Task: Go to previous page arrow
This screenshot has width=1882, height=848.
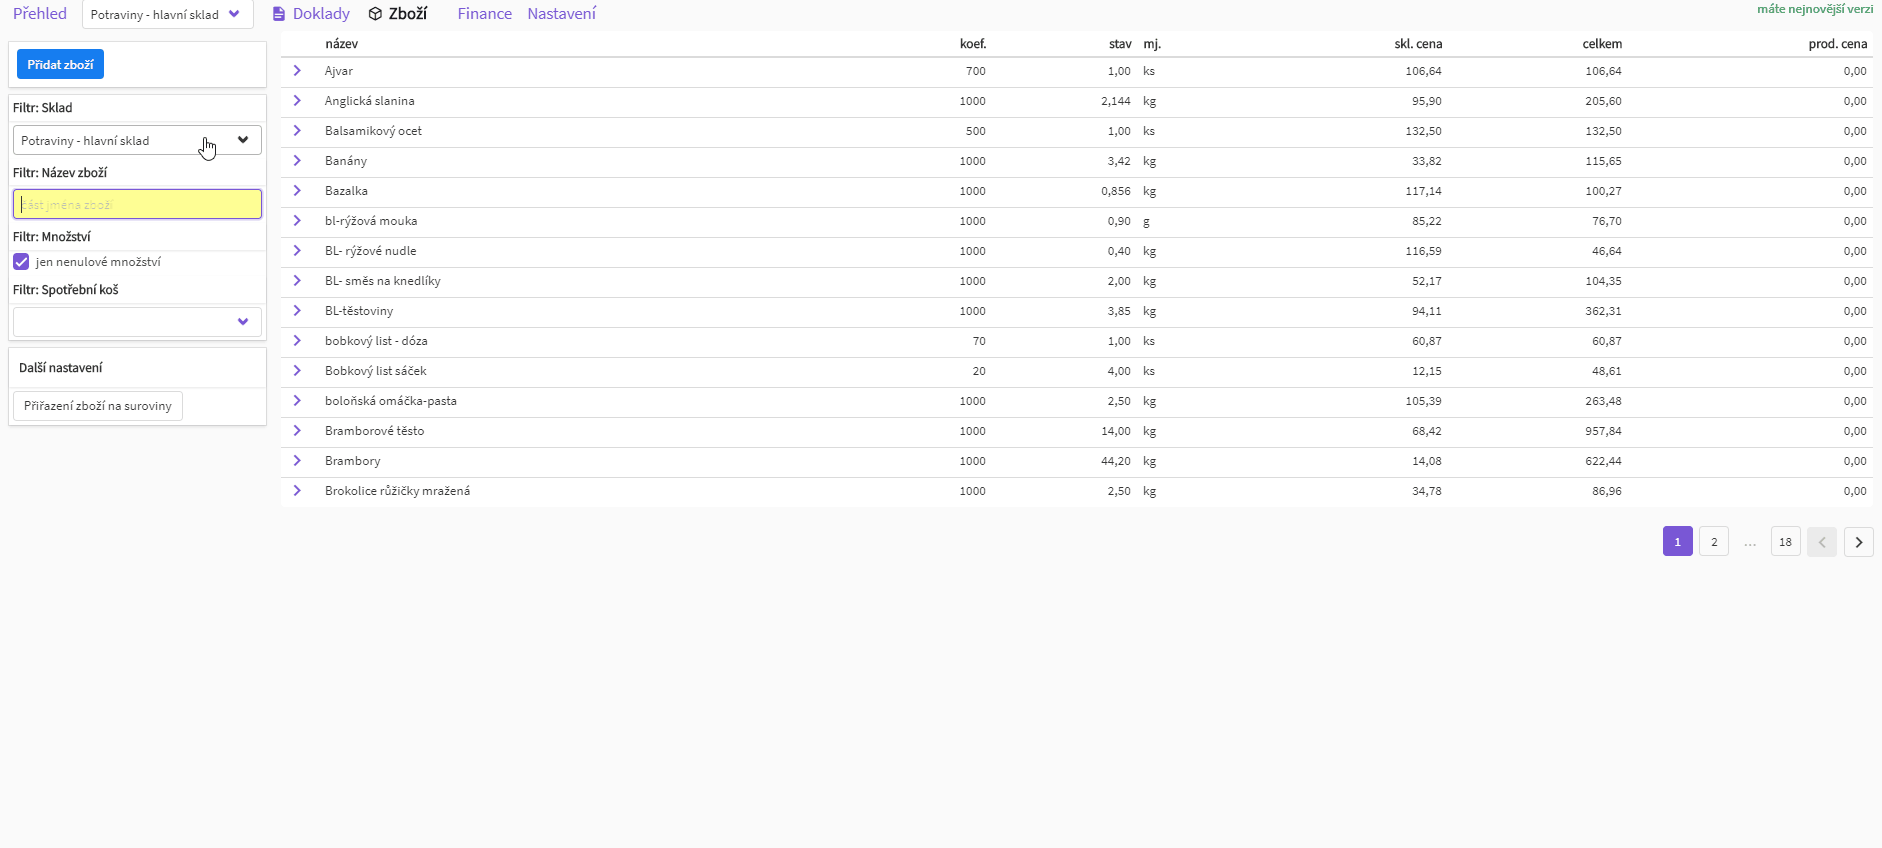Action: click(x=1821, y=542)
